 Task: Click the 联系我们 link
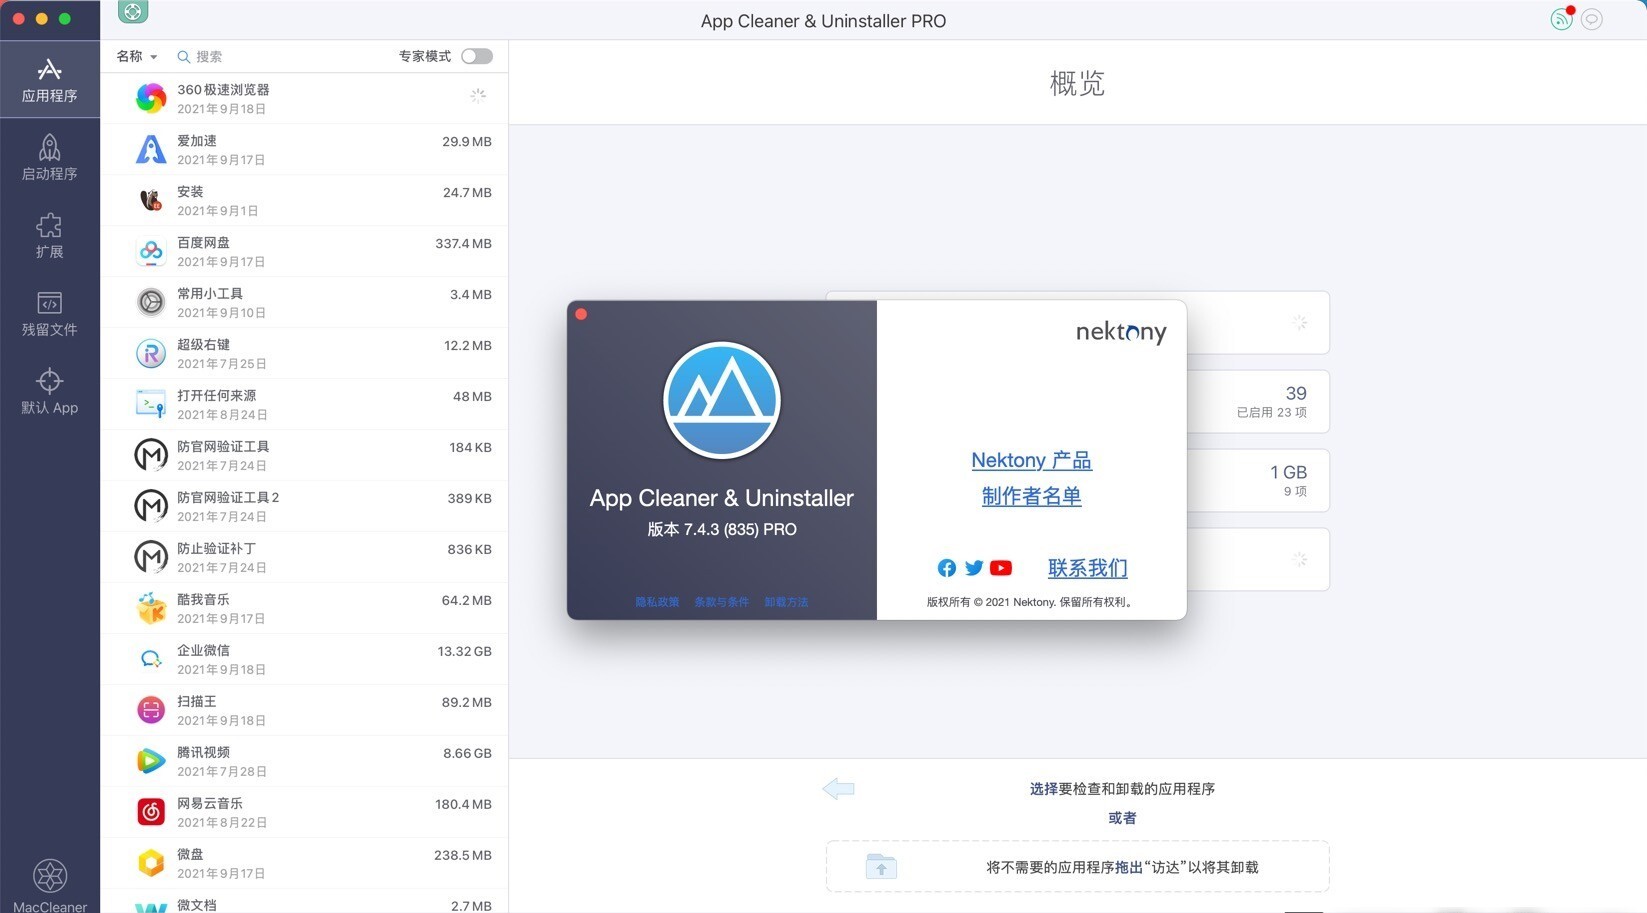1087,568
